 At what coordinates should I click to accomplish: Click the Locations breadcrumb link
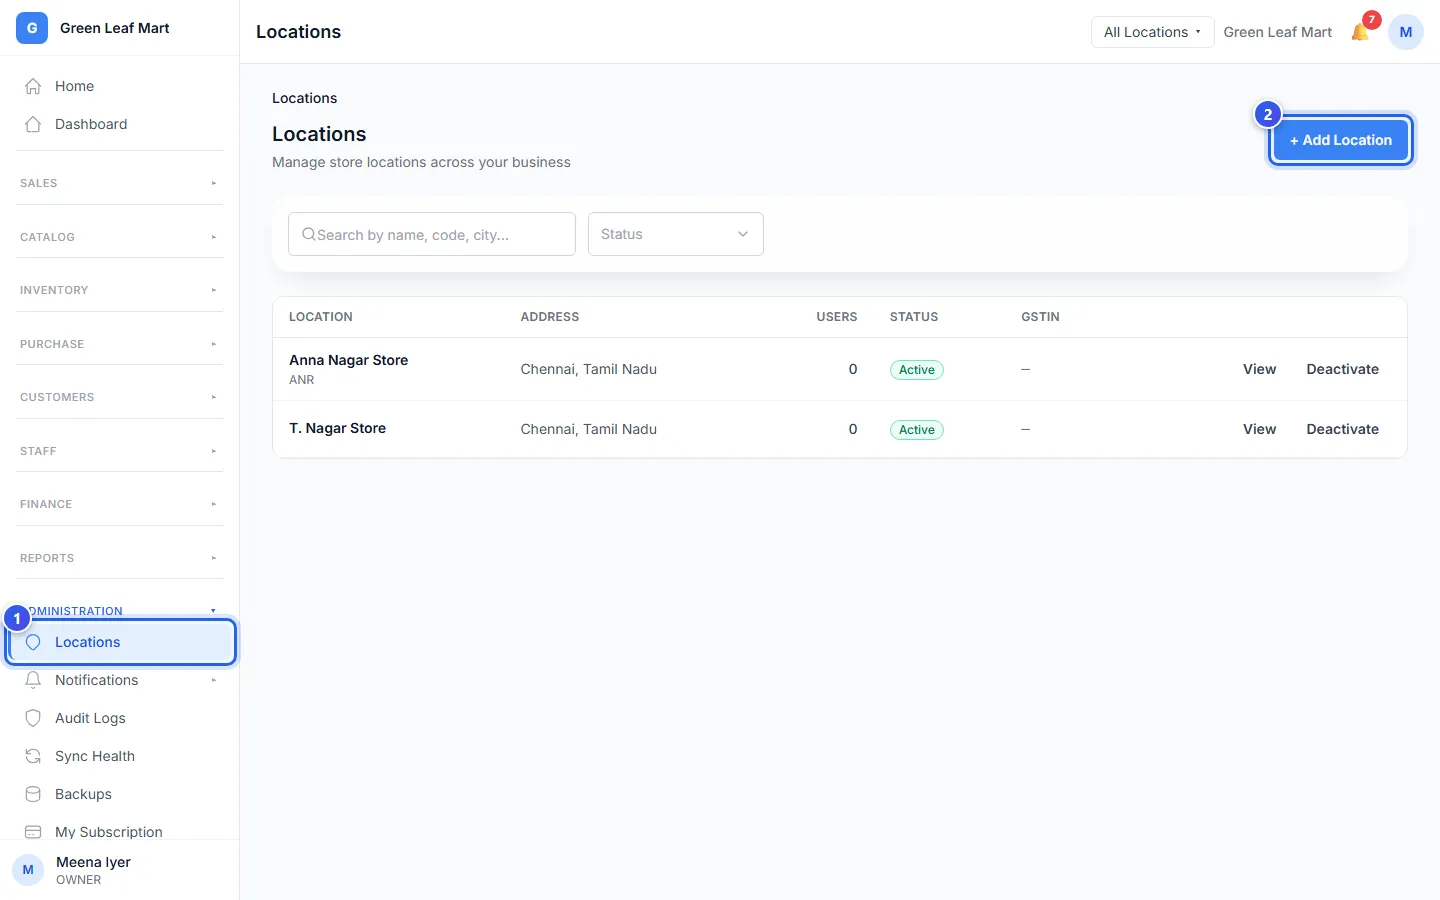pyautogui.click(x=304, y=98)
